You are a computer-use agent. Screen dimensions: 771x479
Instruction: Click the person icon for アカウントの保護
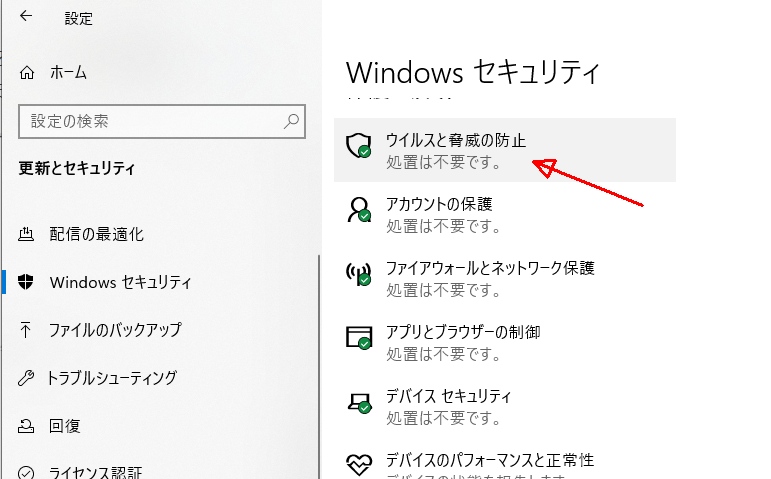[x=358, y=208]
